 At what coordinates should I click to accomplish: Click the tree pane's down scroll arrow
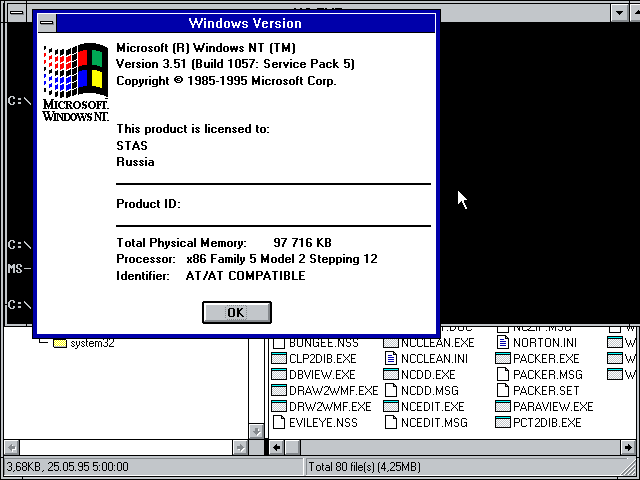click(255, 431)
